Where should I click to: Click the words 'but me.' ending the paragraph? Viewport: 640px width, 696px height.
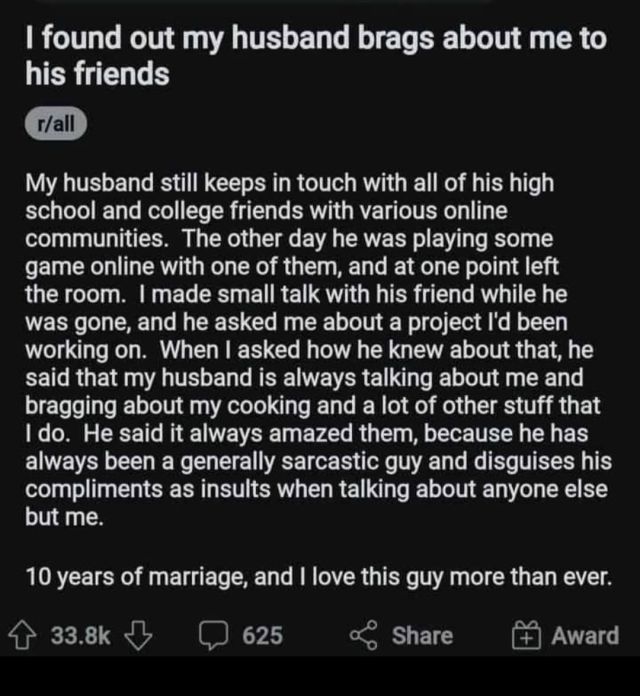point(64,517)
